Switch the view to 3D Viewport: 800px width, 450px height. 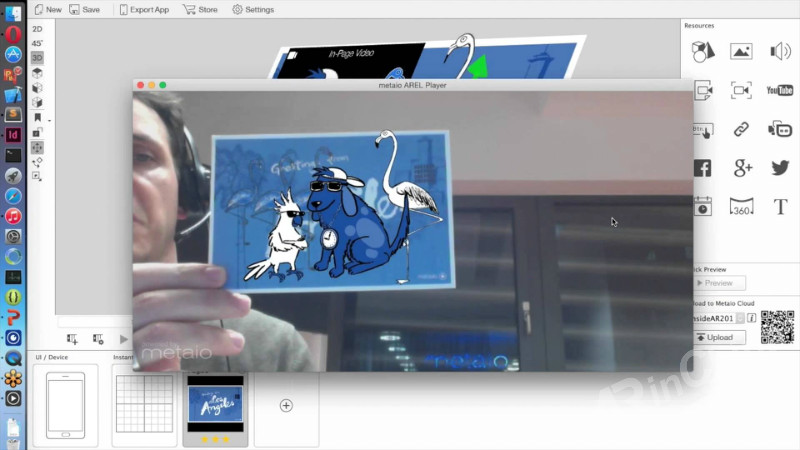37,58
